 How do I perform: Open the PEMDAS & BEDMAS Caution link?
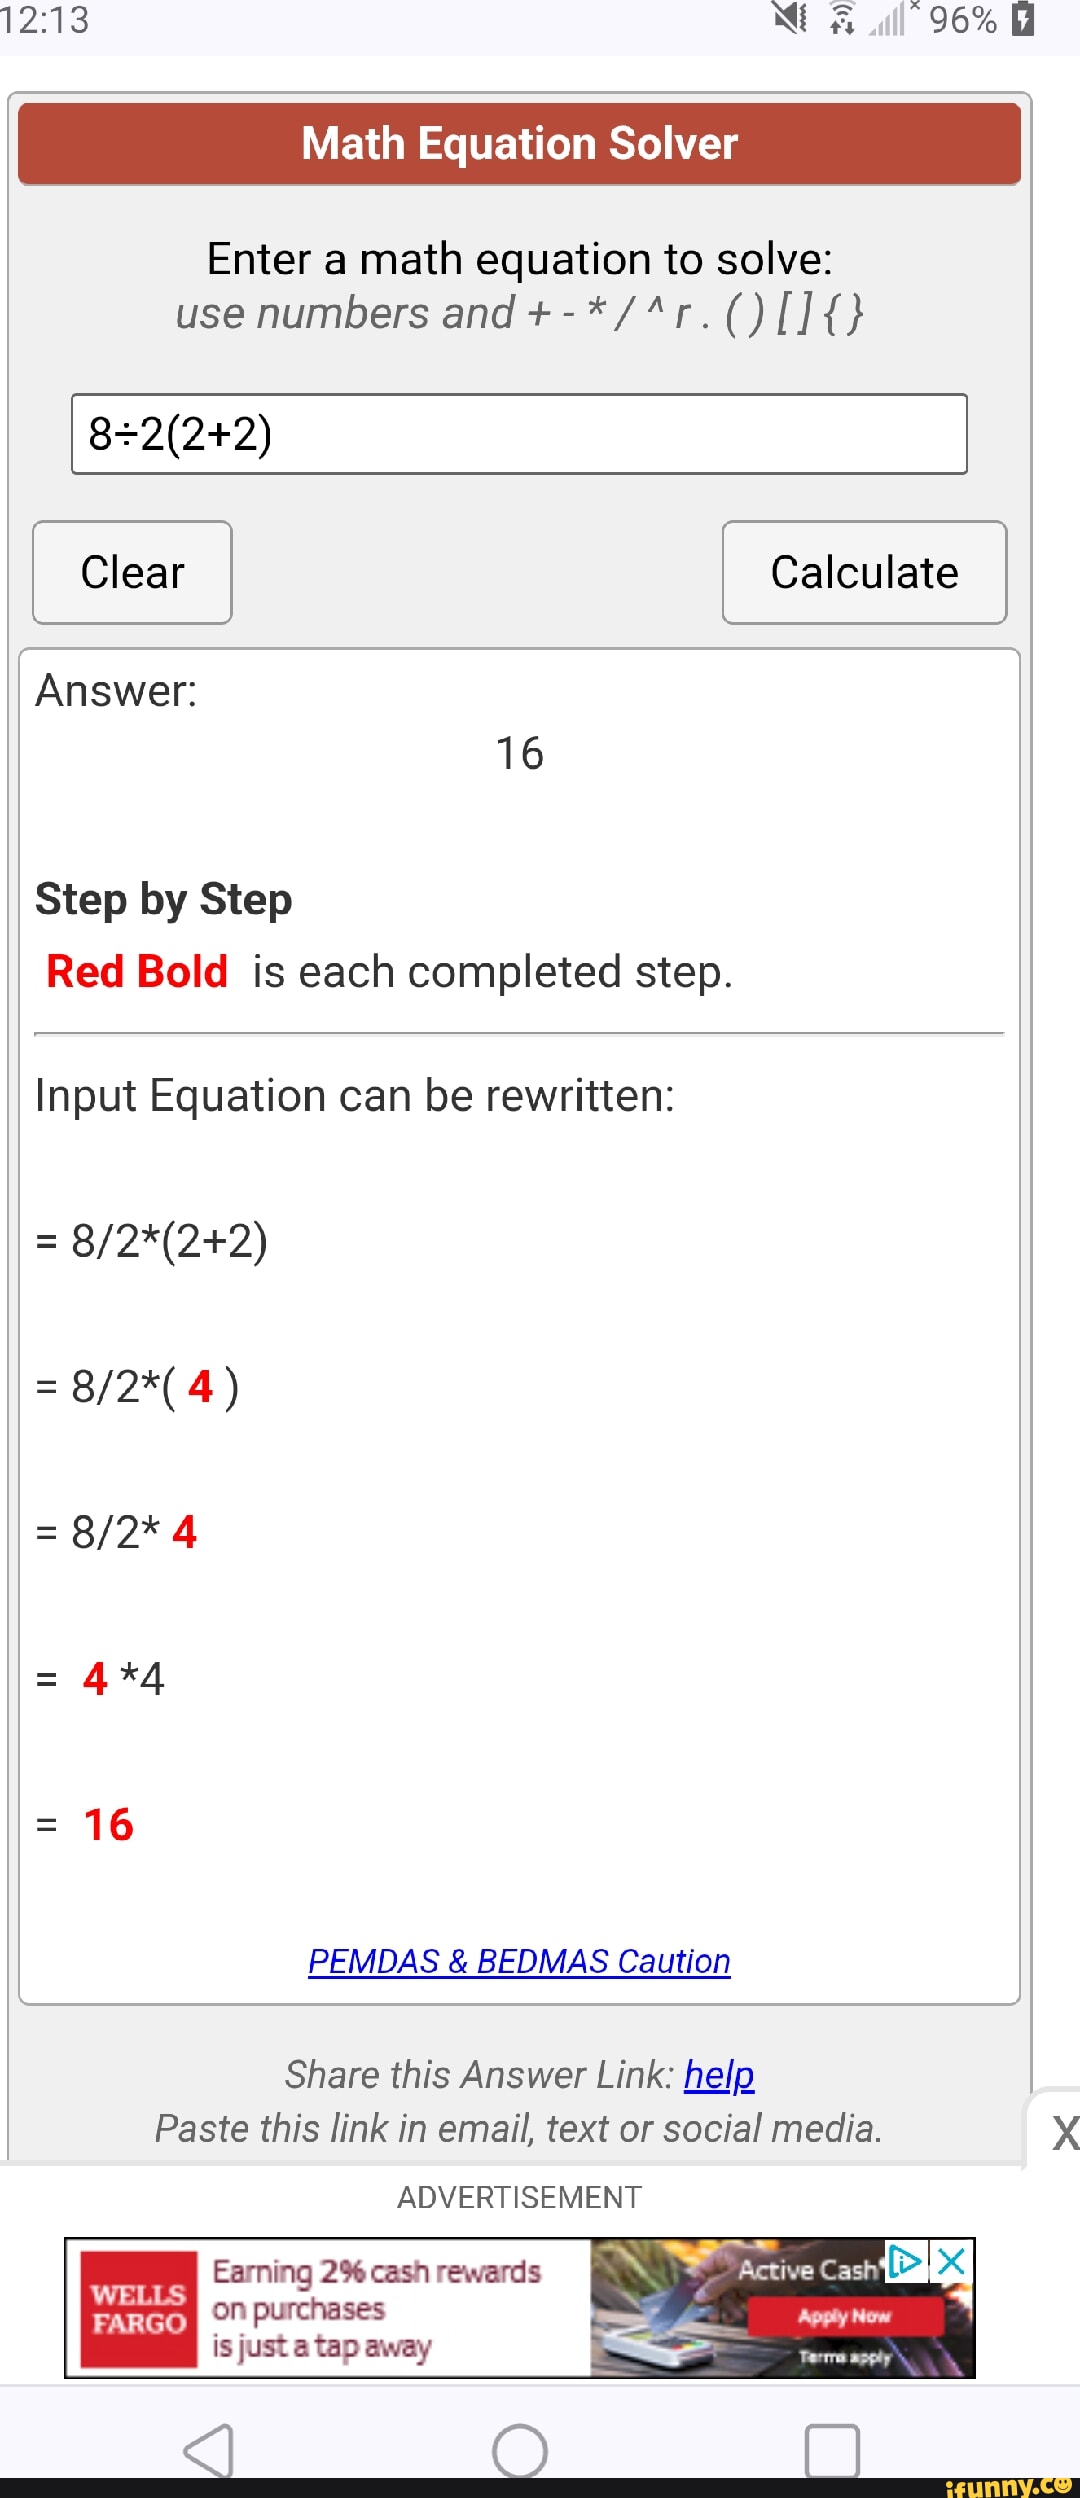tap(519, 1961)
